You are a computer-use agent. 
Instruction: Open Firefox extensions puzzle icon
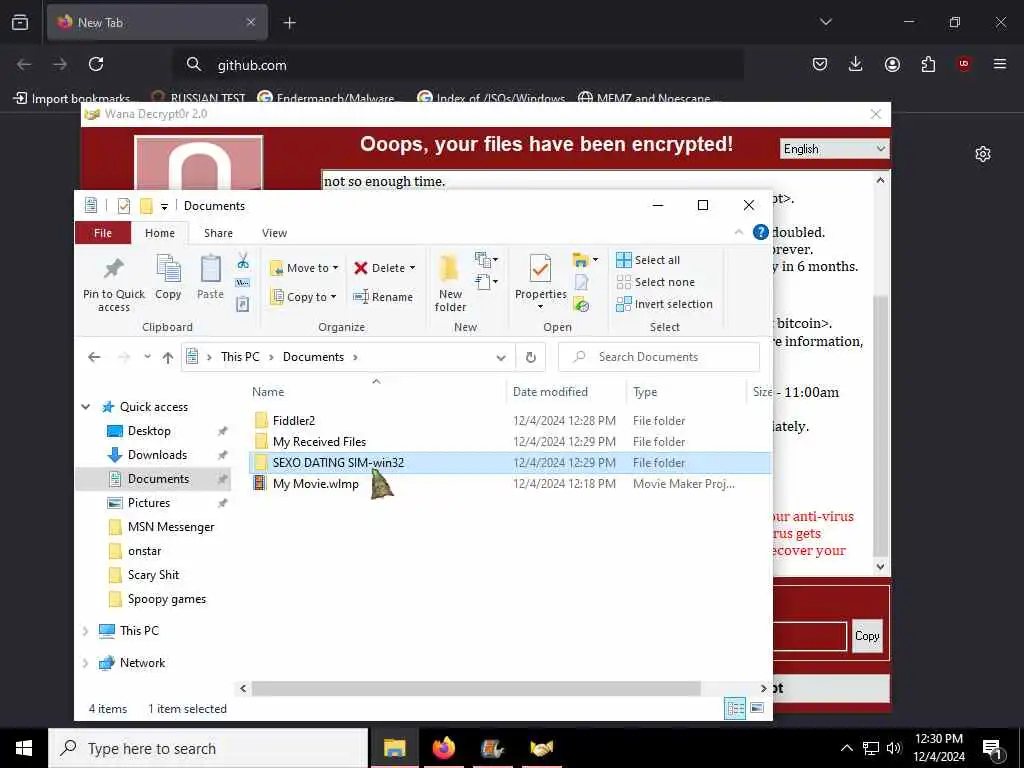coord(928,64)
